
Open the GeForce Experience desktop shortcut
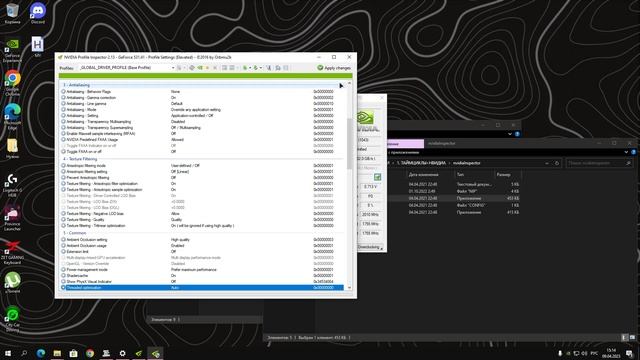click(x=12, y=50)
